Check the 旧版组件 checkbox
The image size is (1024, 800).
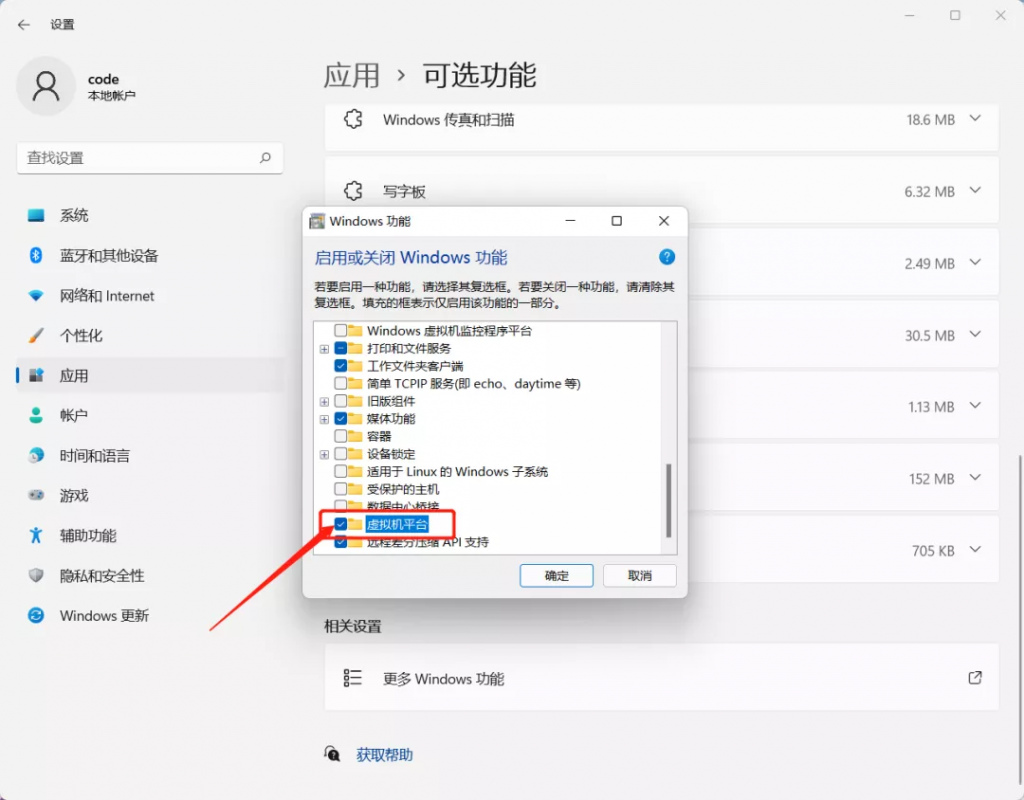tap(340, 401)
